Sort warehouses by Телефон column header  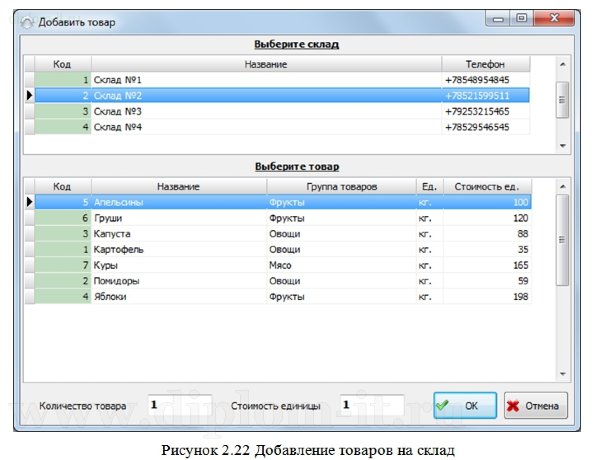484,64
